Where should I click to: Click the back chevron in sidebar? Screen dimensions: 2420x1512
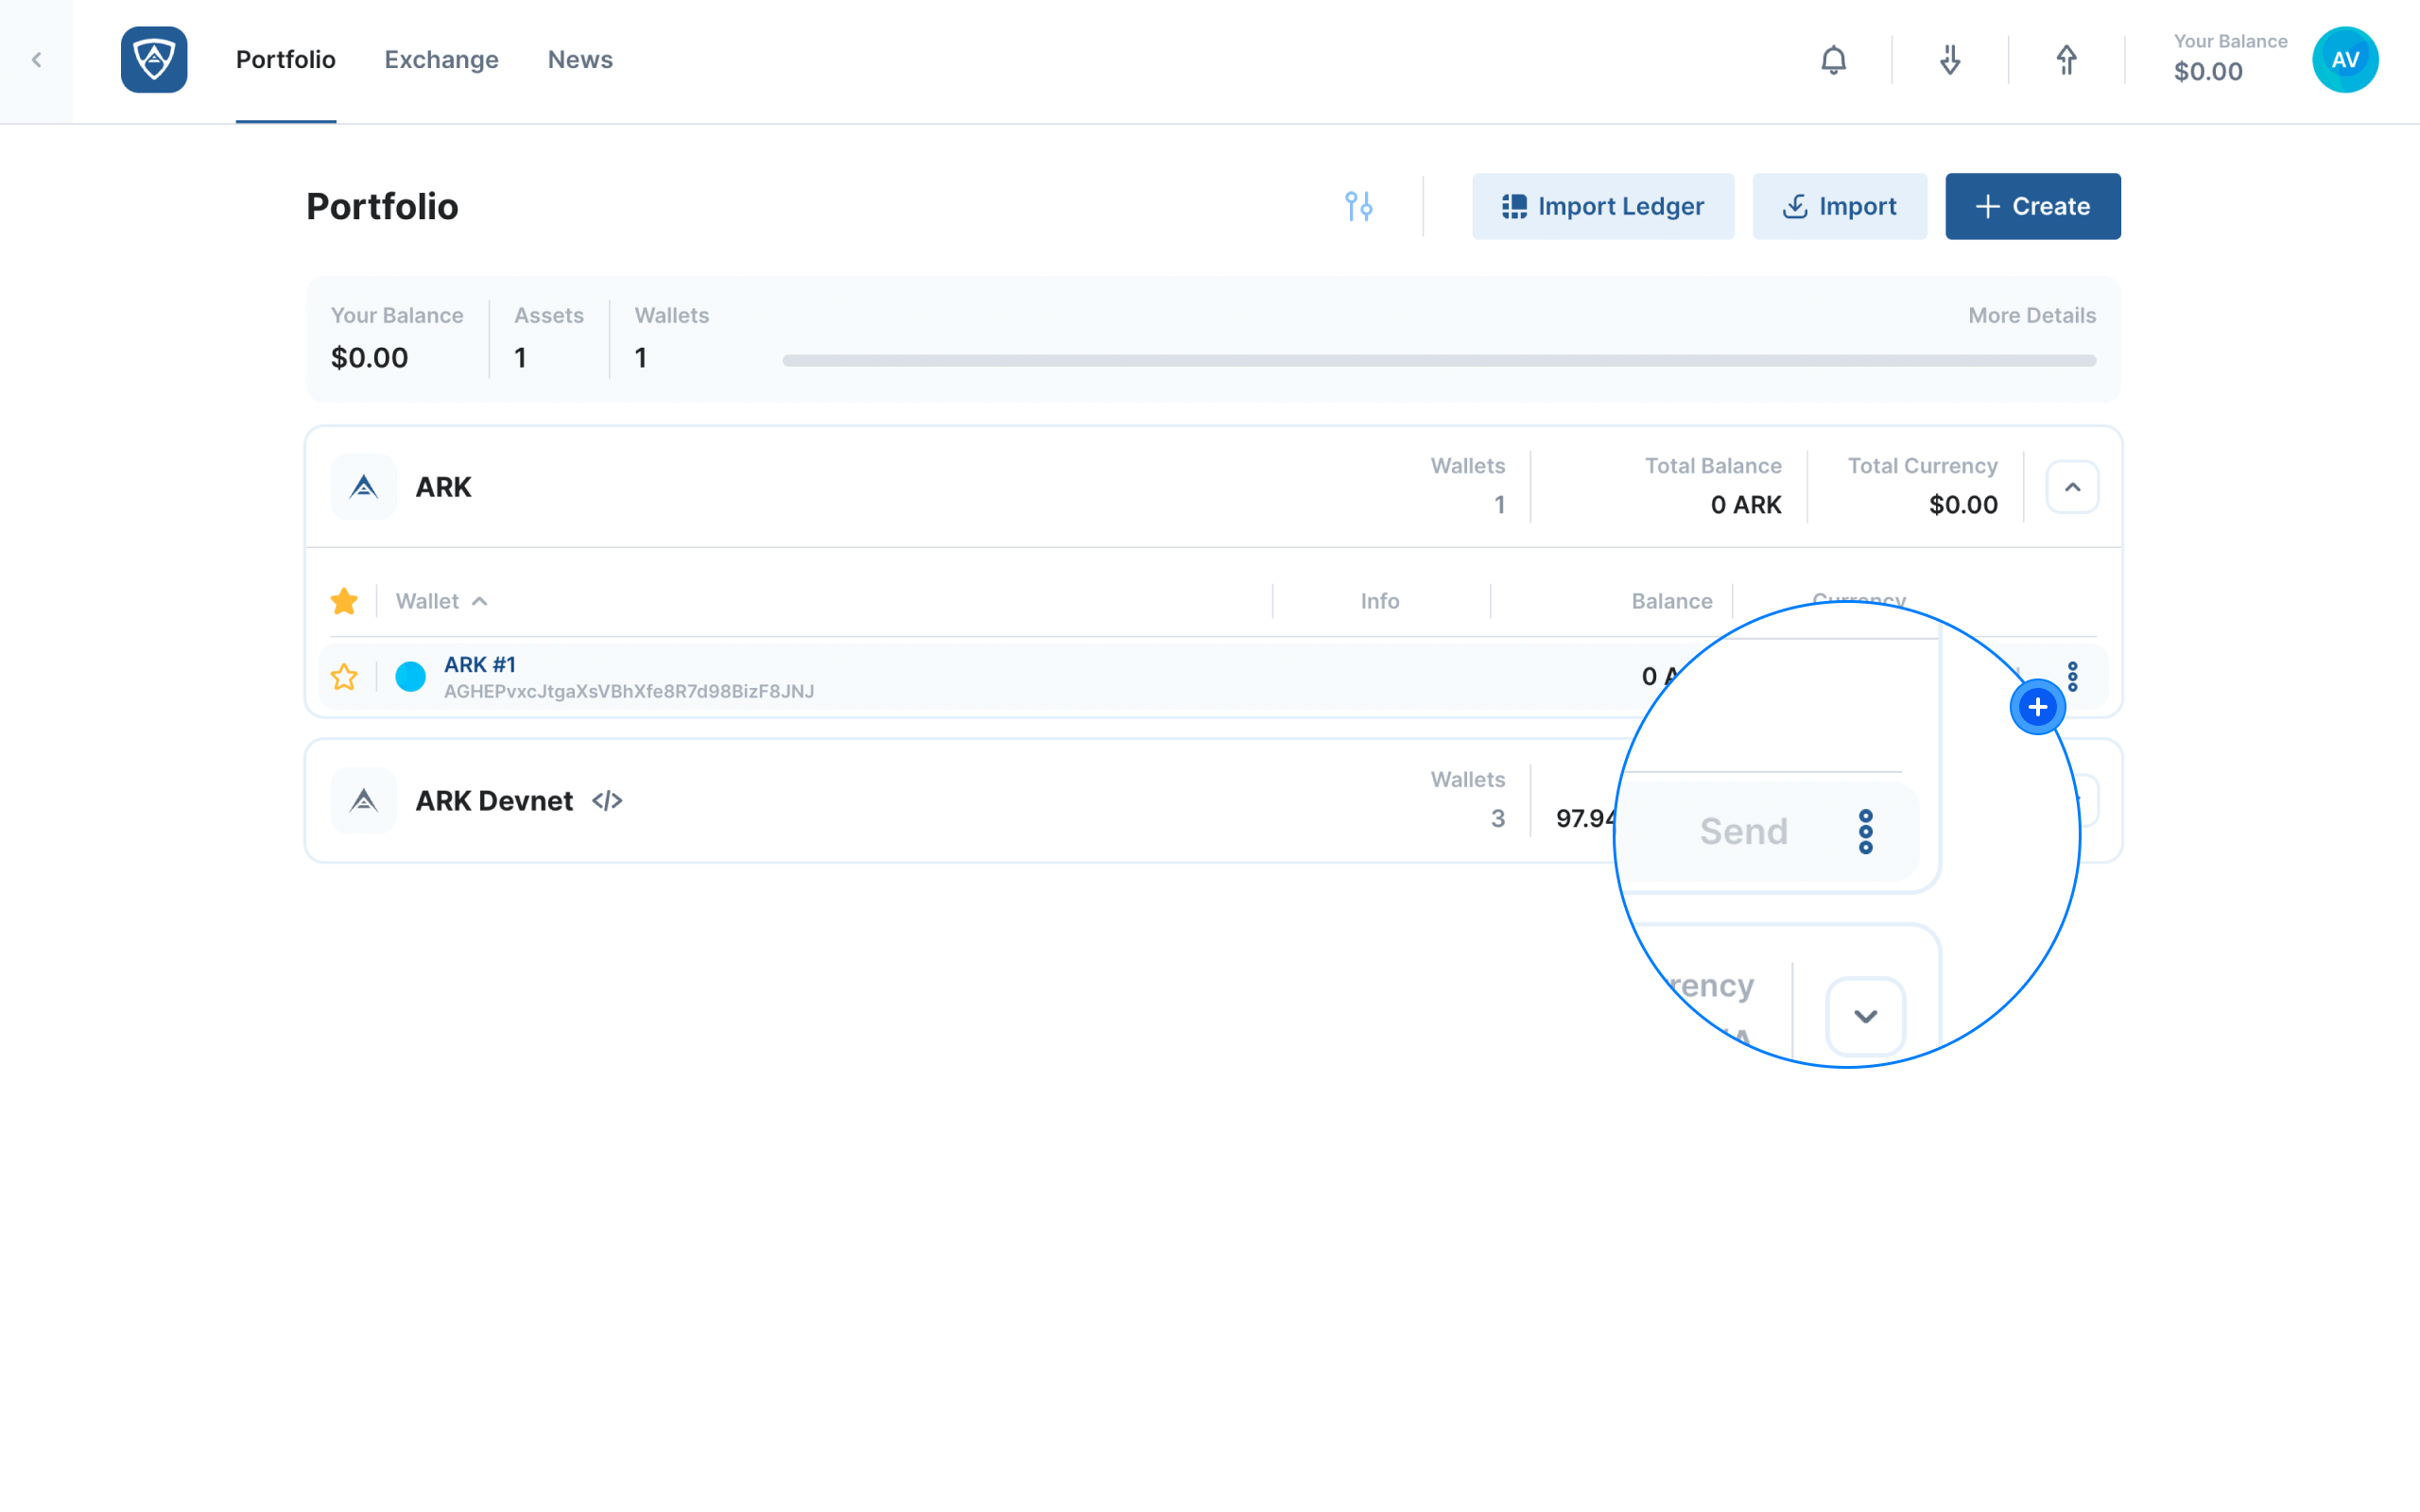click(x=36, y=60)
